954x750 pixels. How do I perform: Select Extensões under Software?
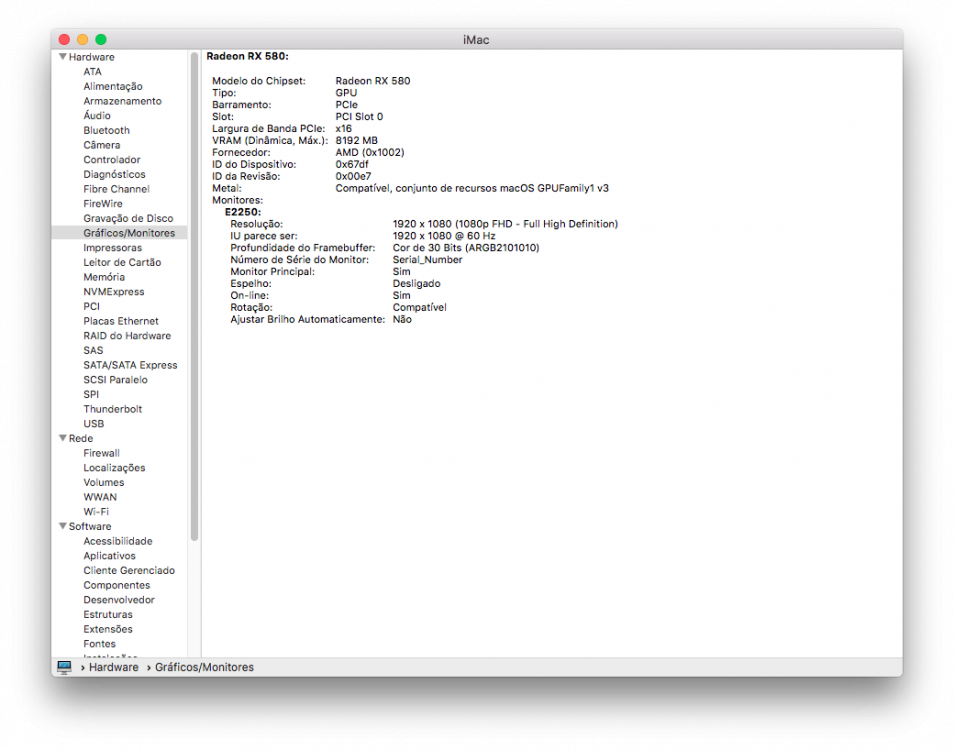108,629
